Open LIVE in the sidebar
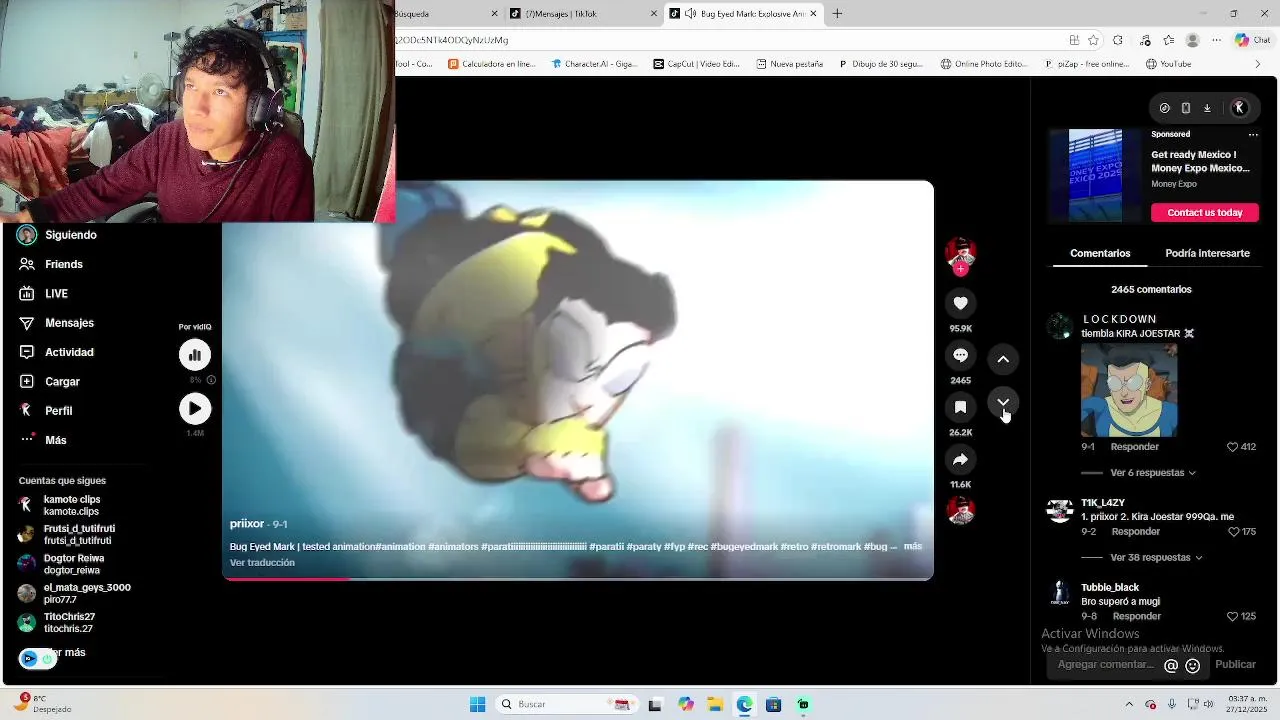Screen dimensions: 1280x720 tap(43, 293)
